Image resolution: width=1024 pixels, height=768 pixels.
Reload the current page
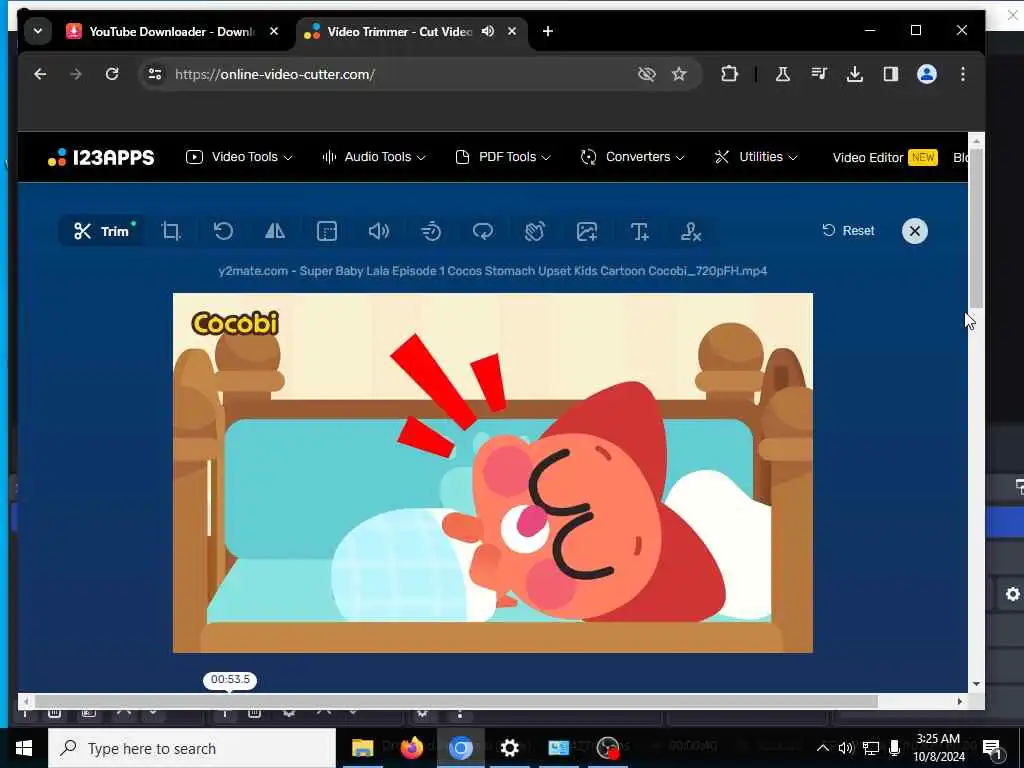pos(112,74)
